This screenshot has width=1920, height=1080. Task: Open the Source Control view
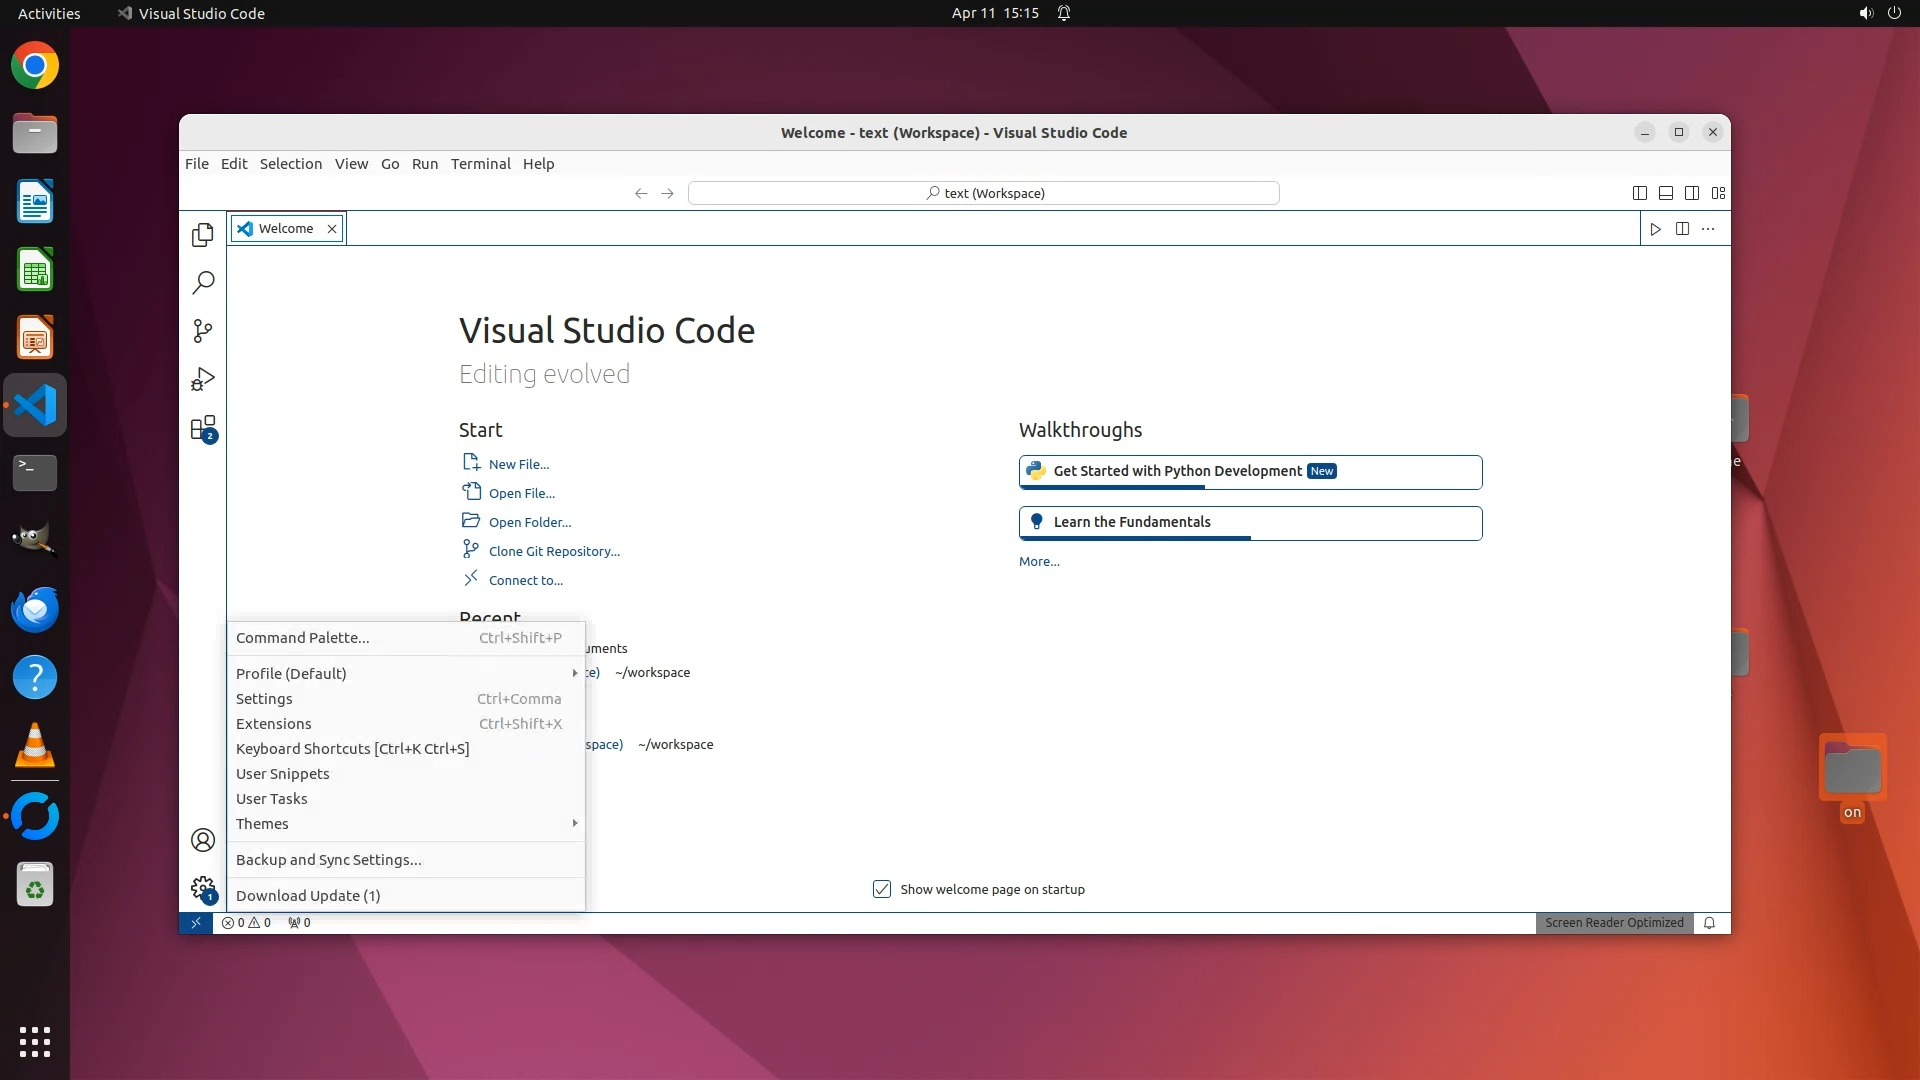(203, 331)
